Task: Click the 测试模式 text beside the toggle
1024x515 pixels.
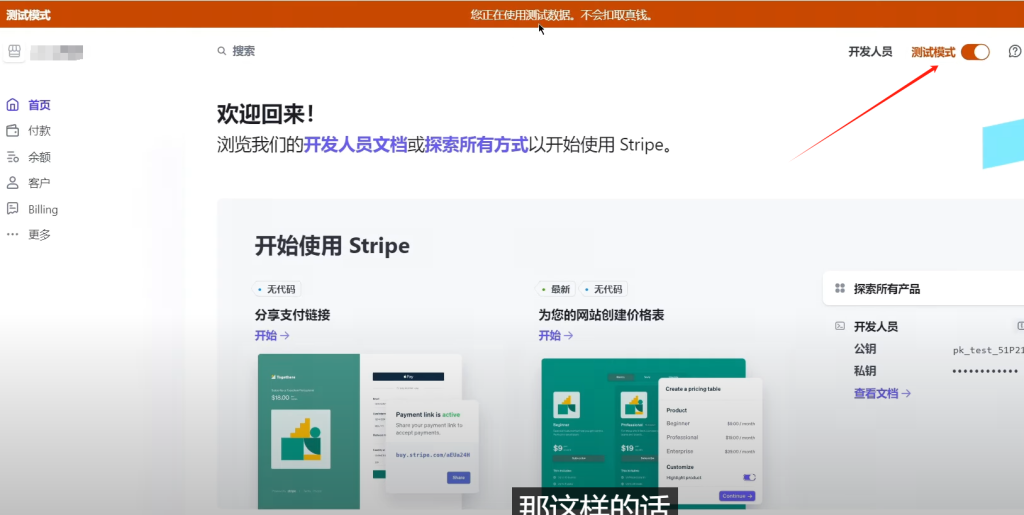Action: pyautogui.click(x=933, y=52)
